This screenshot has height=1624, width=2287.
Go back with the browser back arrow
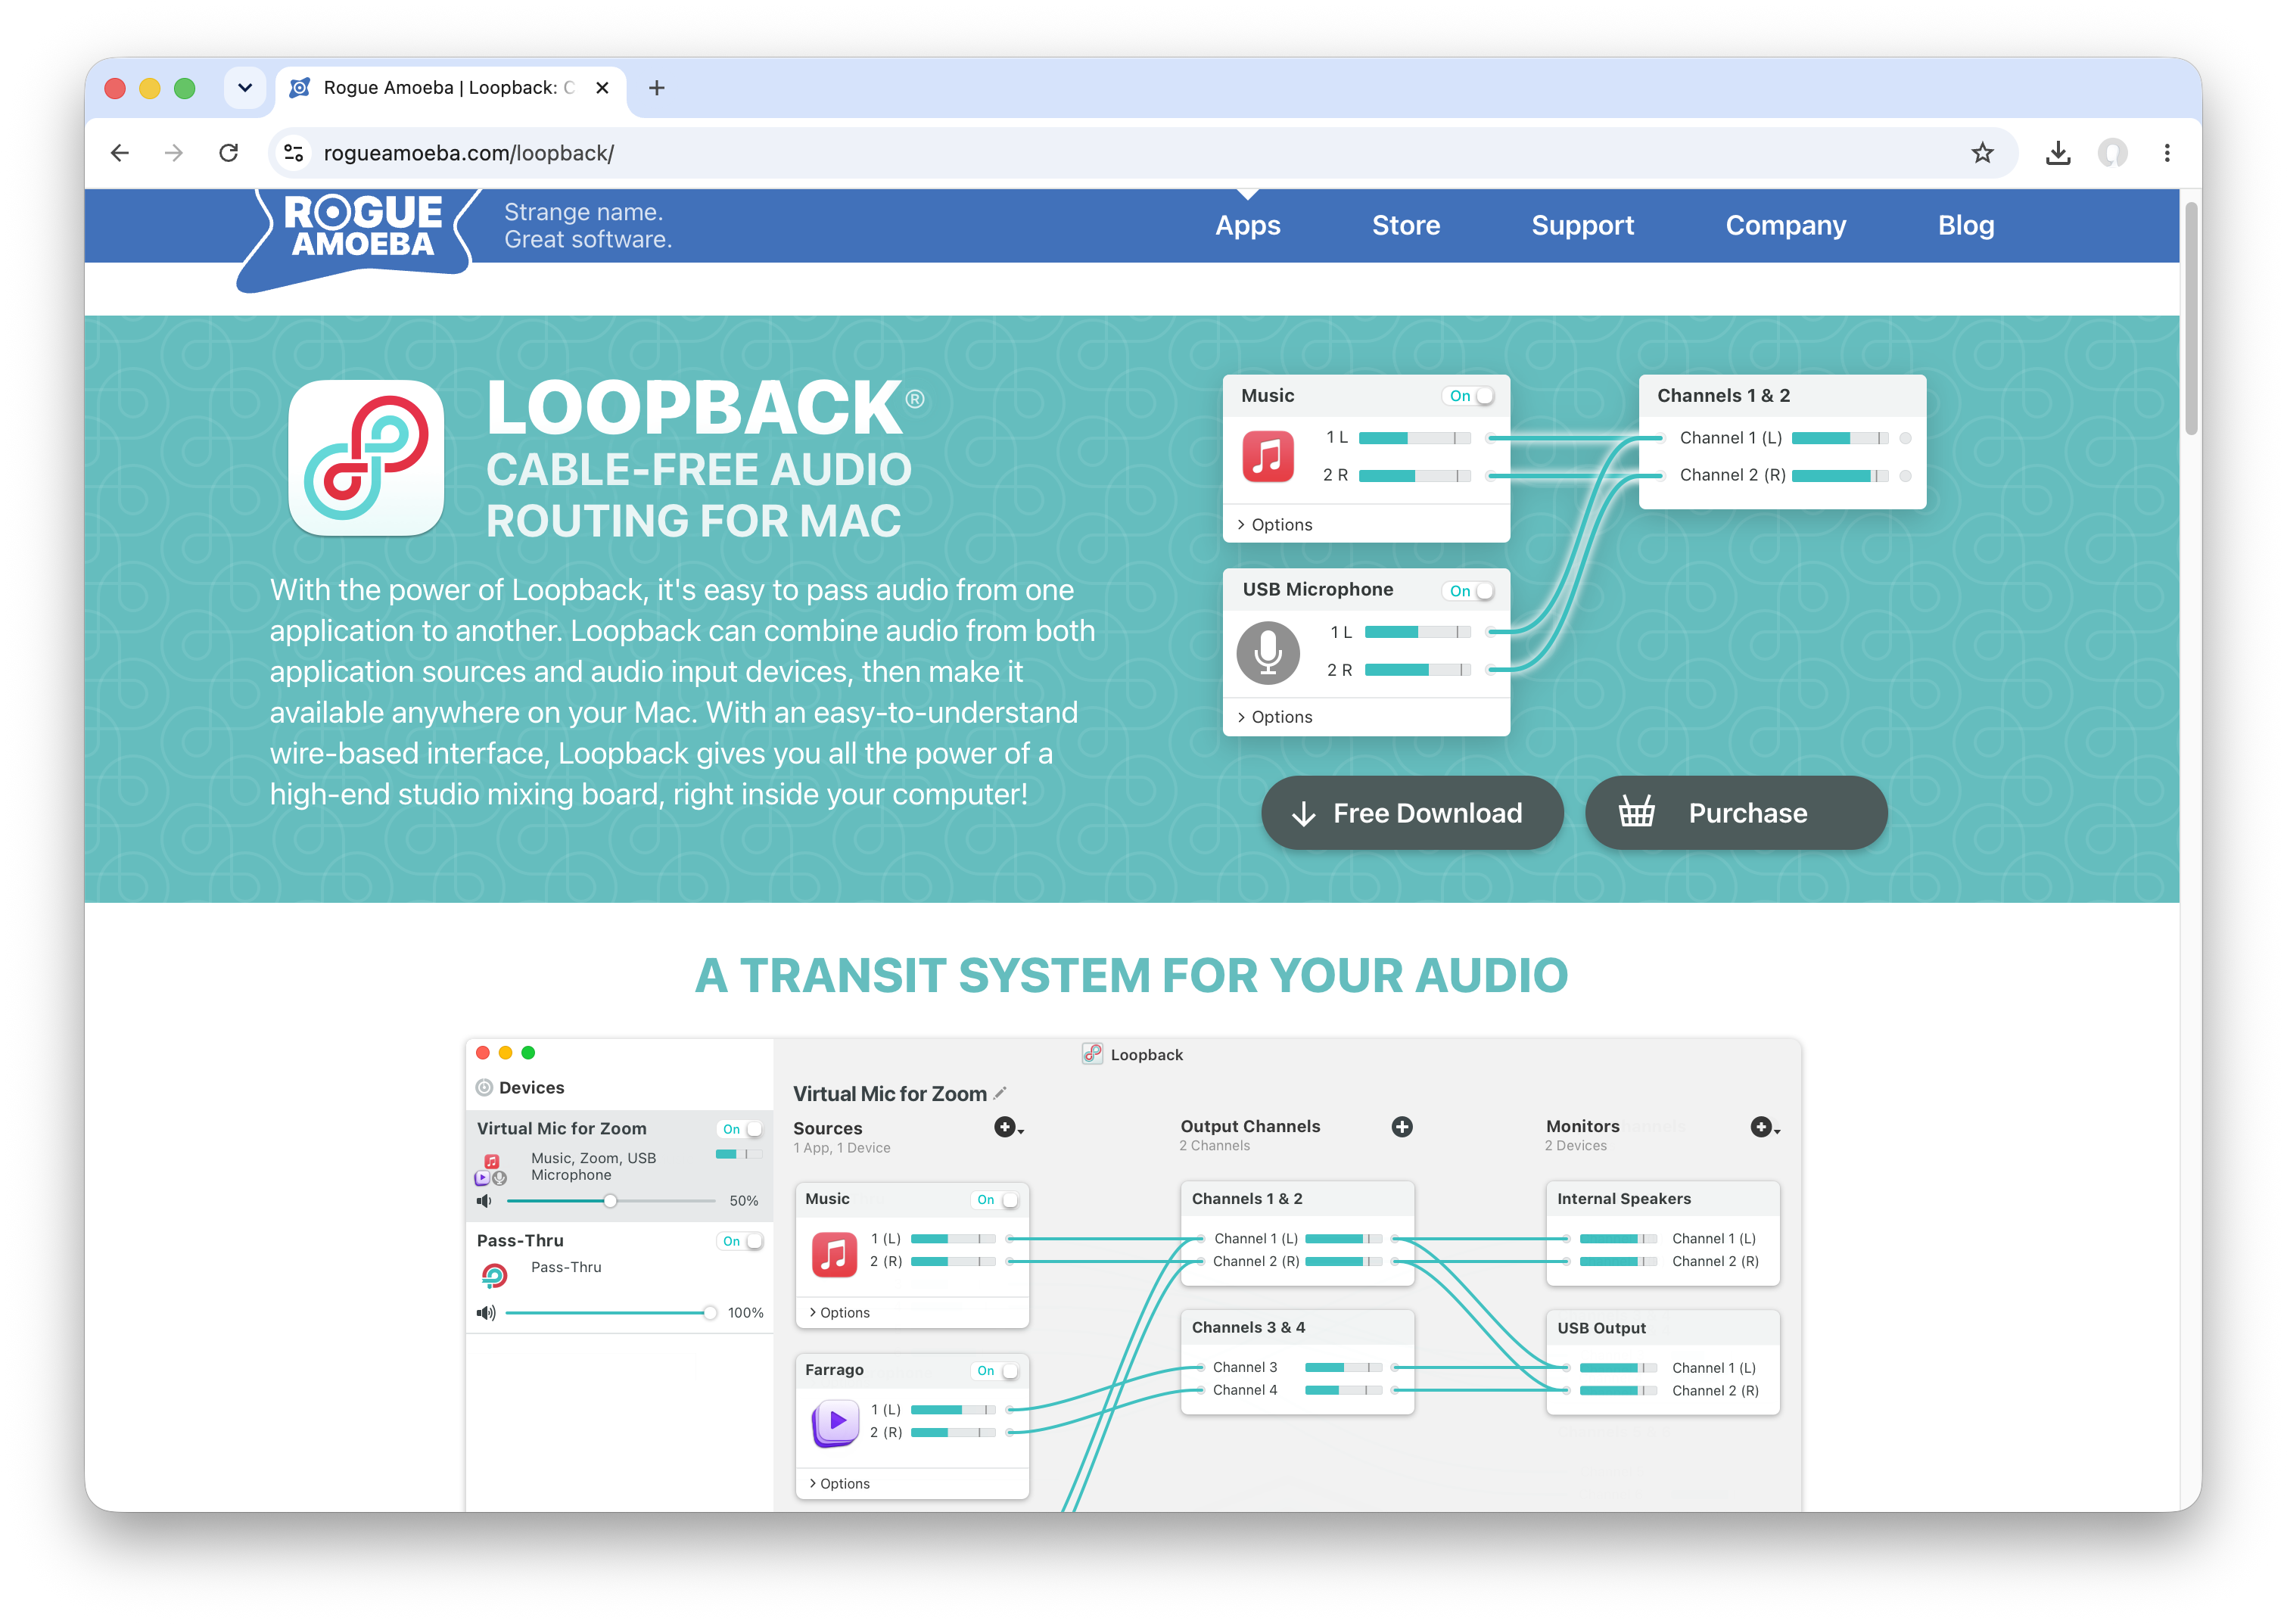click(x=120, y=153)
